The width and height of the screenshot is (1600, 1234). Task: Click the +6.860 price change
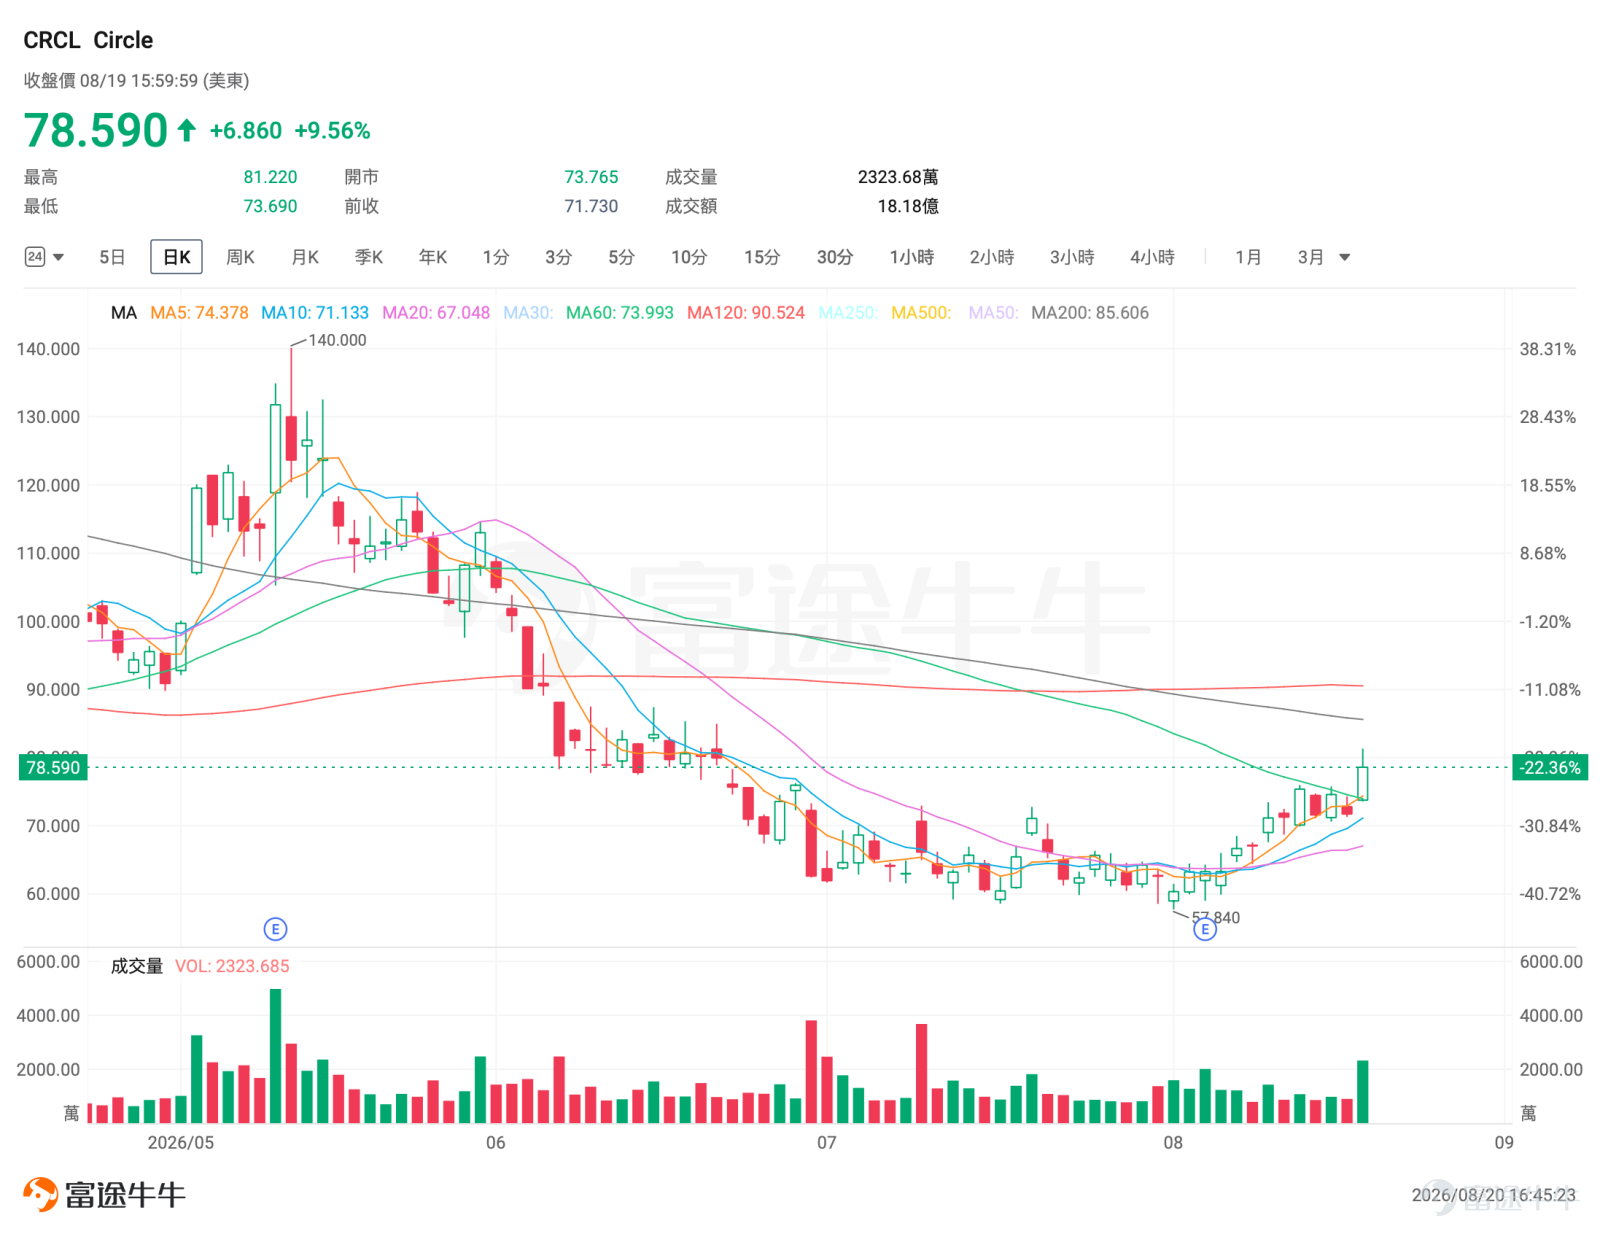pos(246,131)
